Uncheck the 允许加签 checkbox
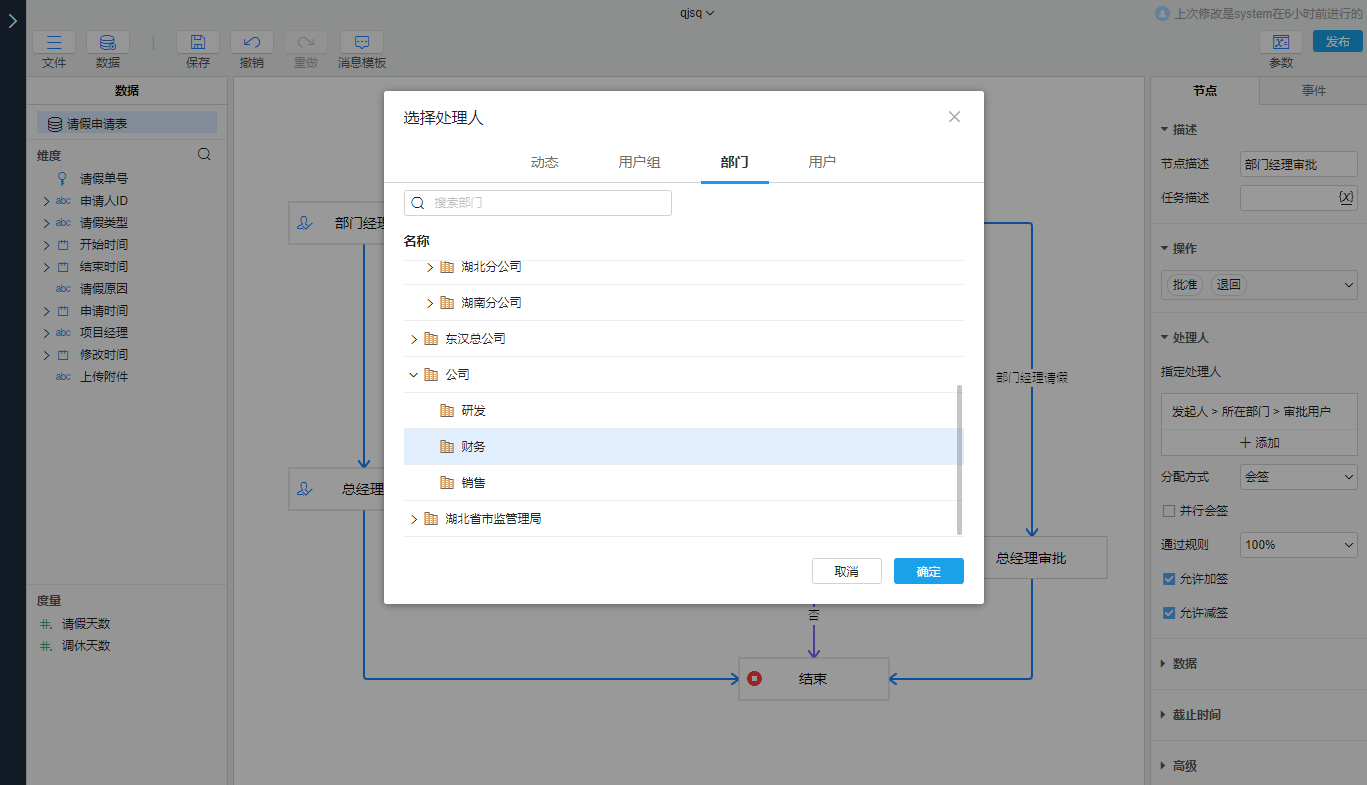This screenshot has height=785, width=1367. click(x=1169, y=579)
